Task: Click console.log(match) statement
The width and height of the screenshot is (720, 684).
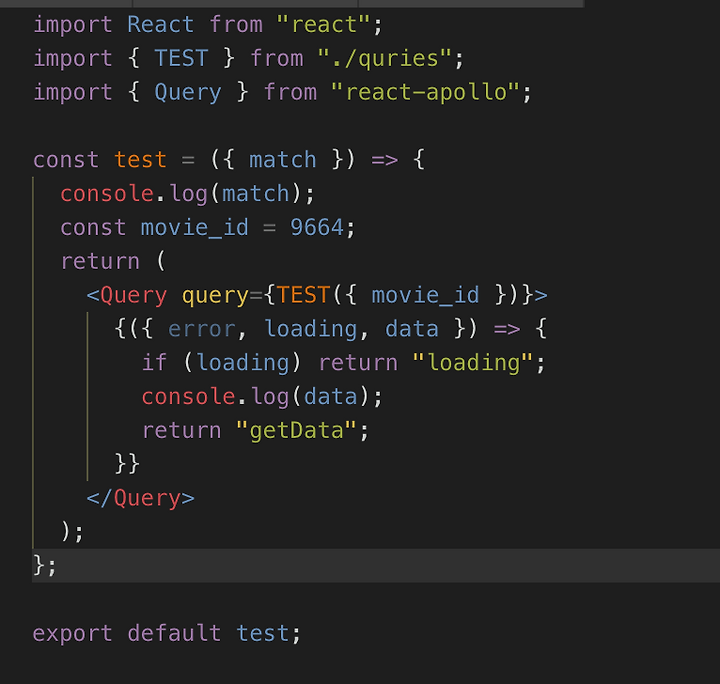Action: 188,194
